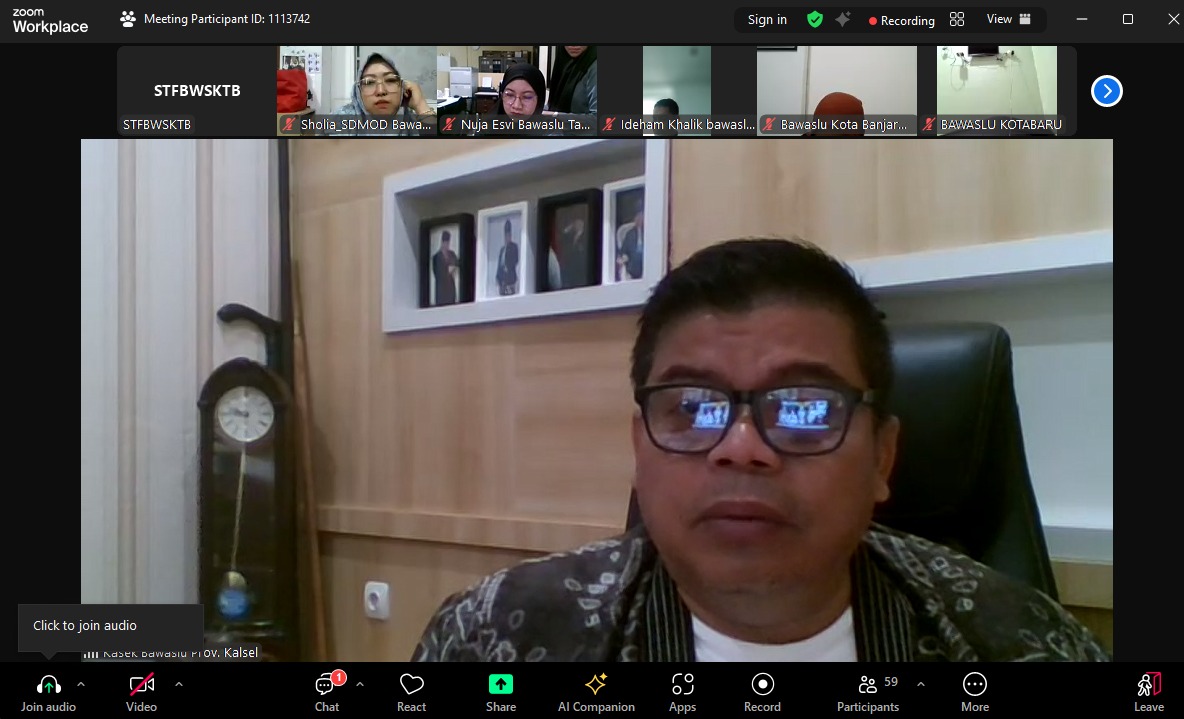Click the green Share screen button

tap(501, 693)
